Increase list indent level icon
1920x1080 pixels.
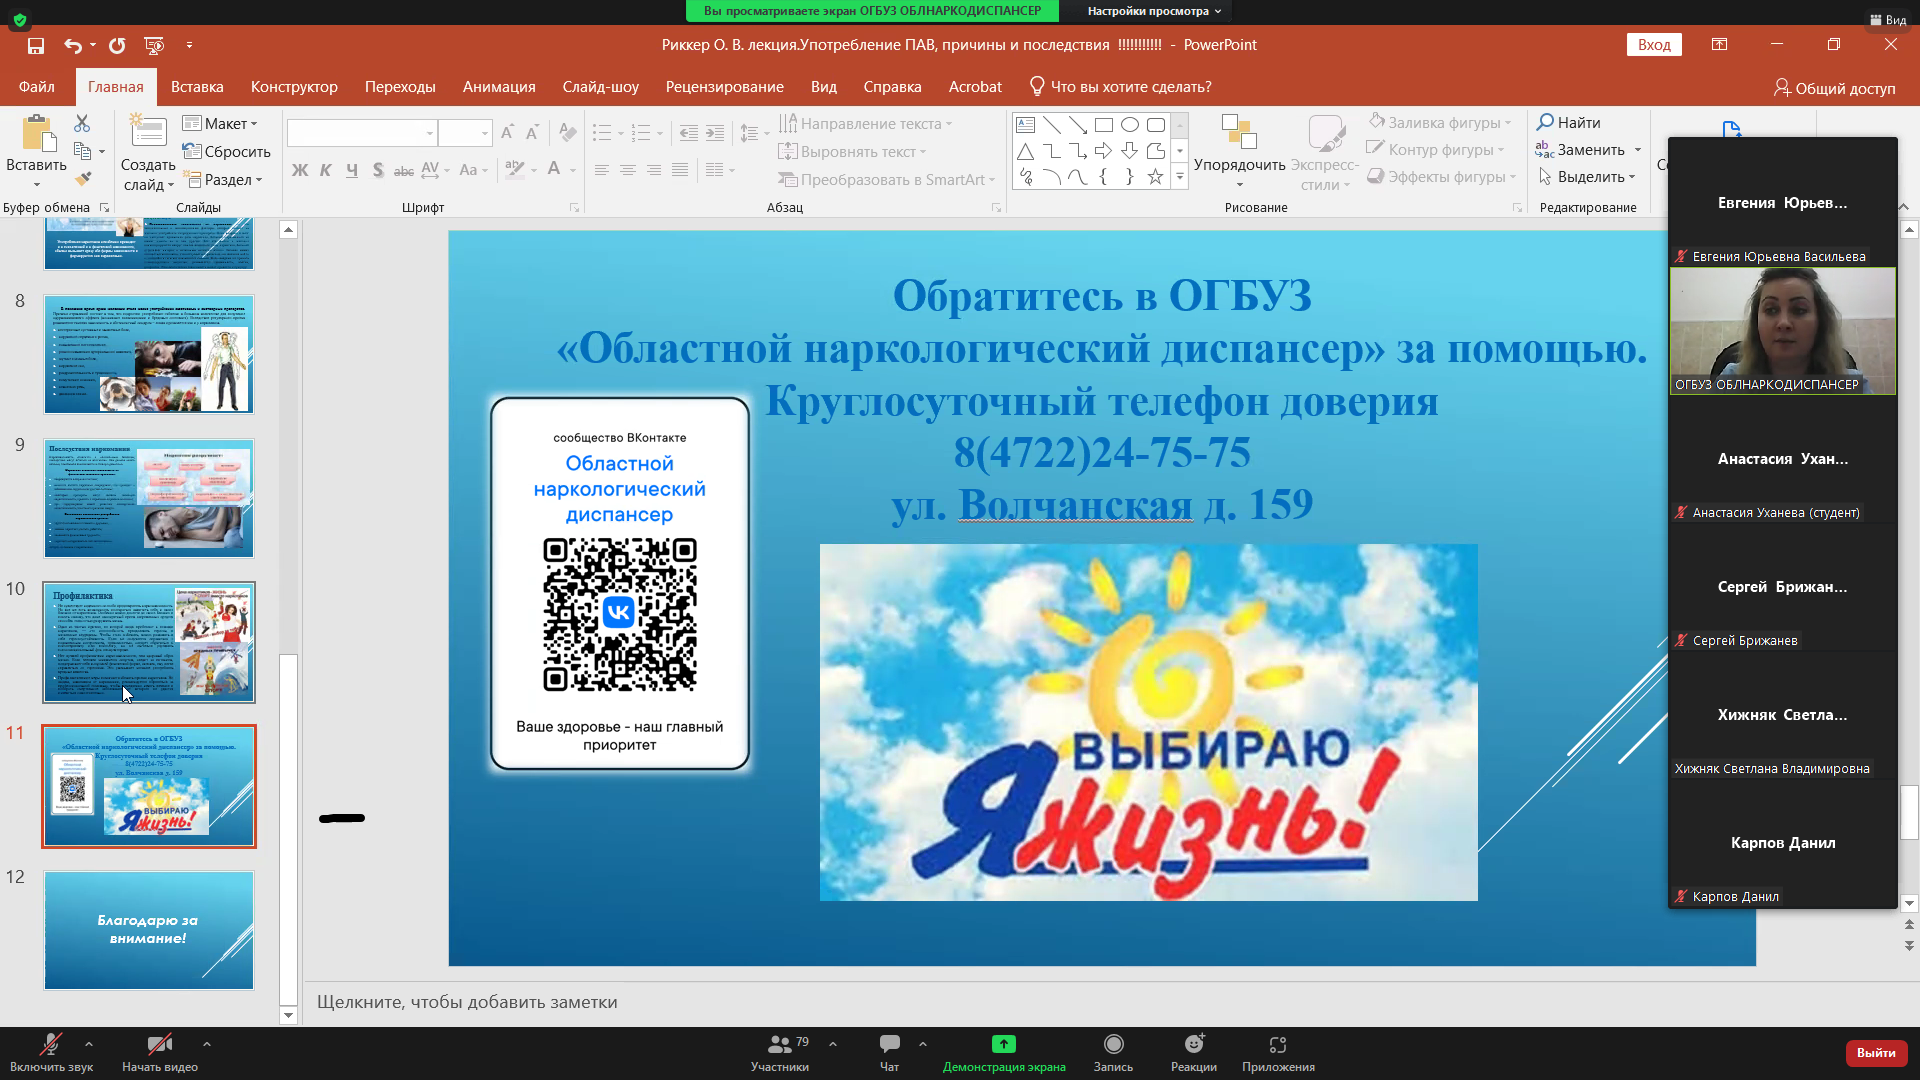pos(715,132)
